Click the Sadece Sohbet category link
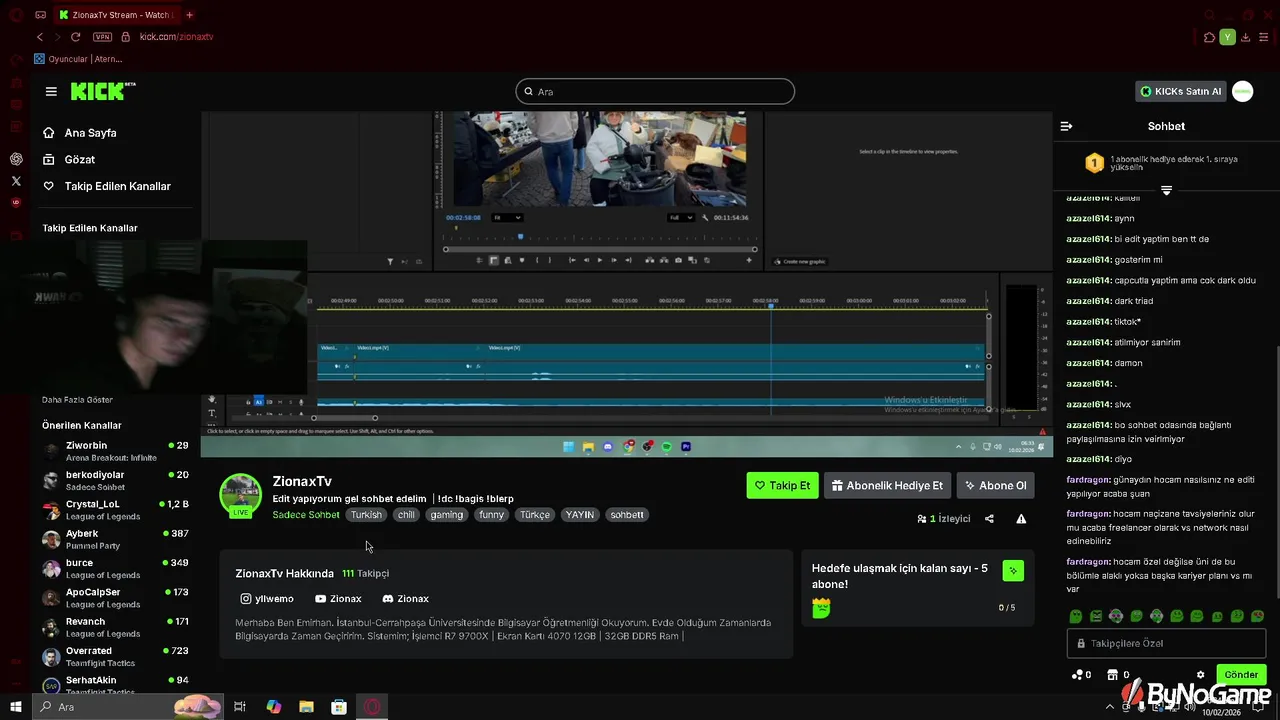The height and width of the screenshot is (720, 1280). (x=306, y=515)
